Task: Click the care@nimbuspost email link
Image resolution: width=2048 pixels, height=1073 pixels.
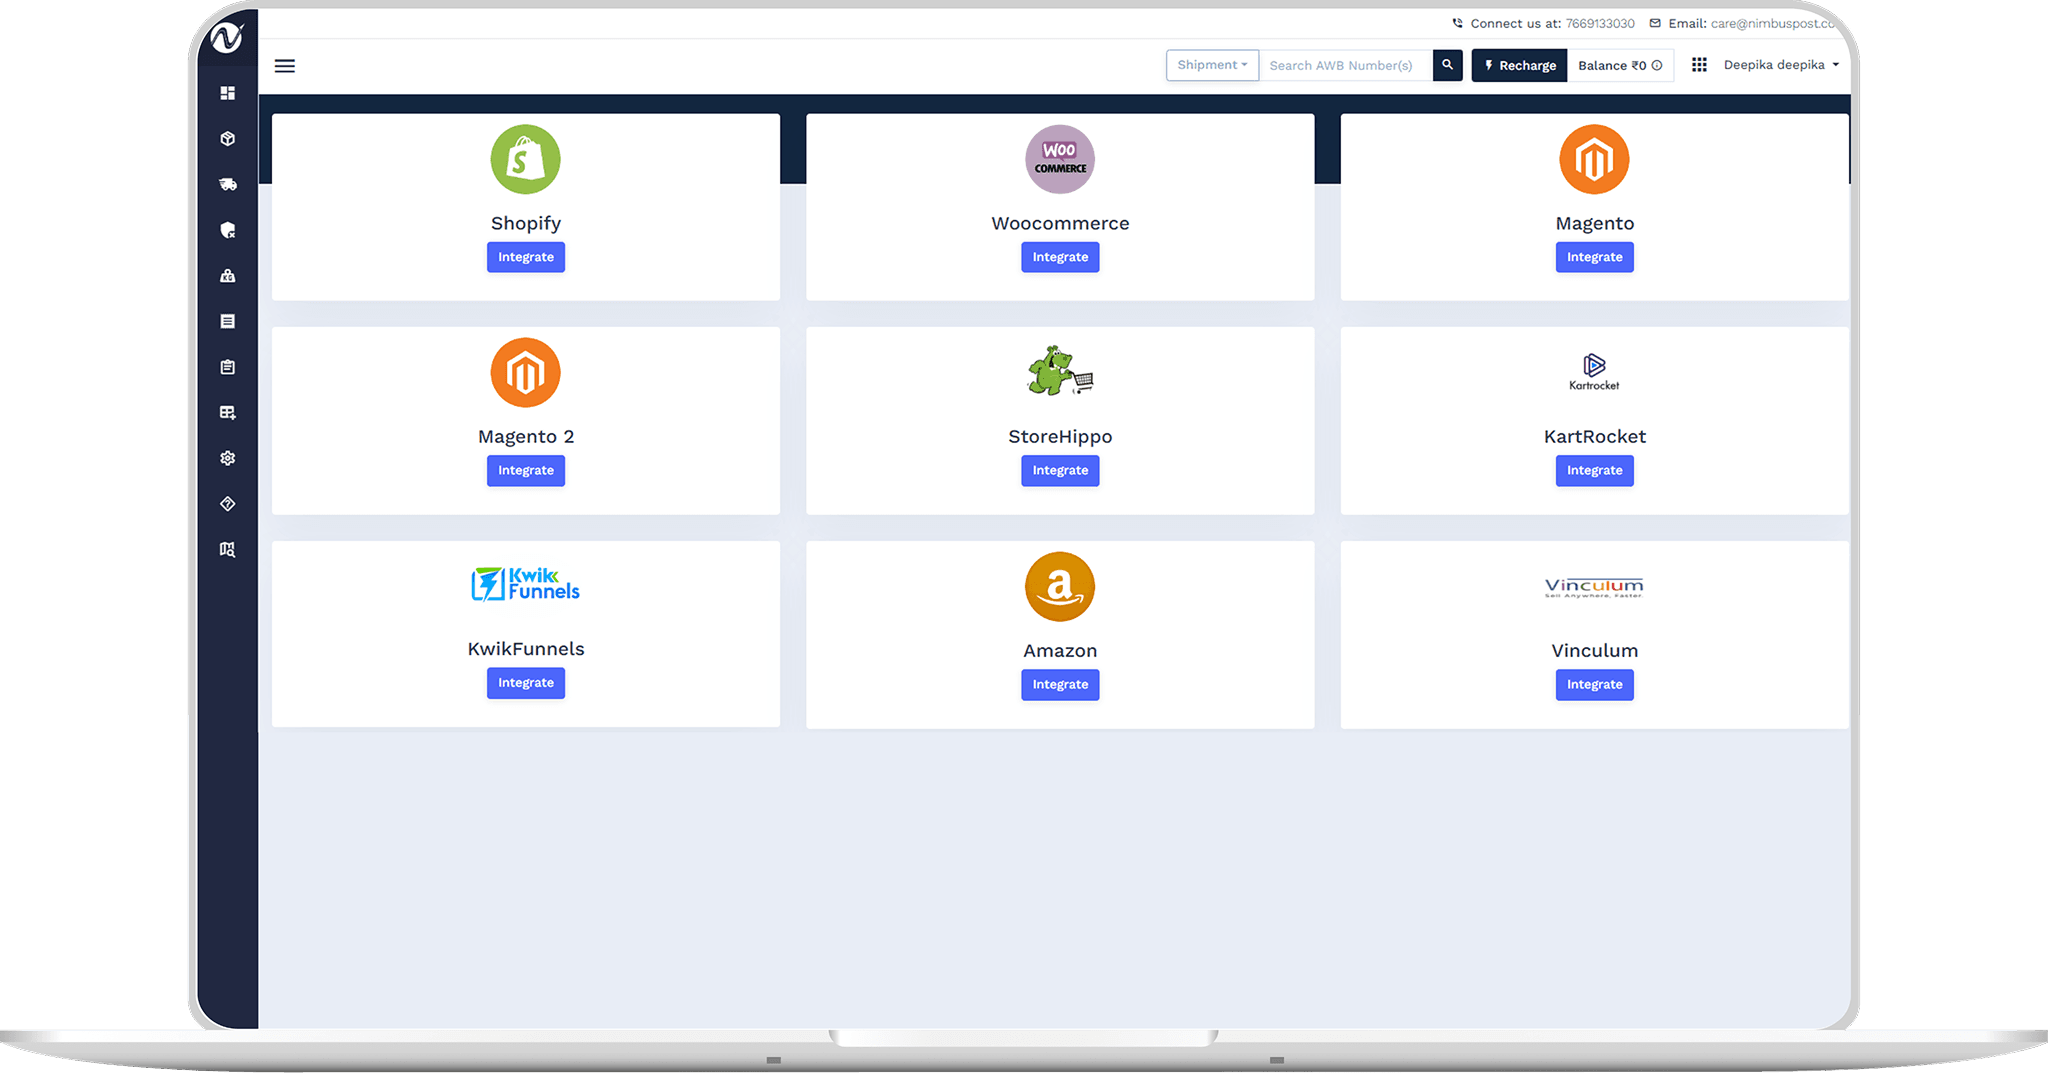Action: pyautogui.click(x=1772, y=23)
